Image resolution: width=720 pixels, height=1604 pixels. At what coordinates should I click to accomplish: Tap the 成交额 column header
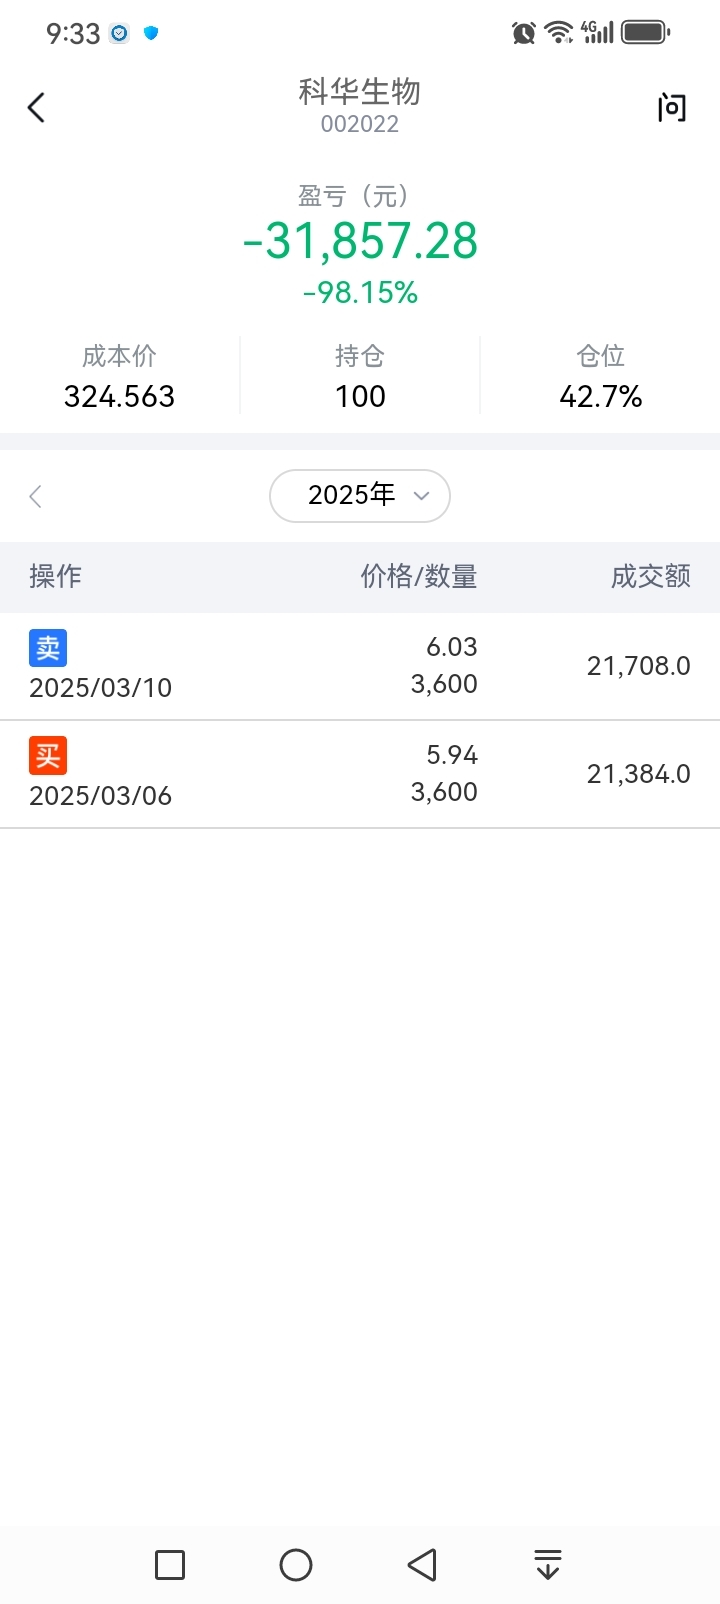[x=650, y=576]
